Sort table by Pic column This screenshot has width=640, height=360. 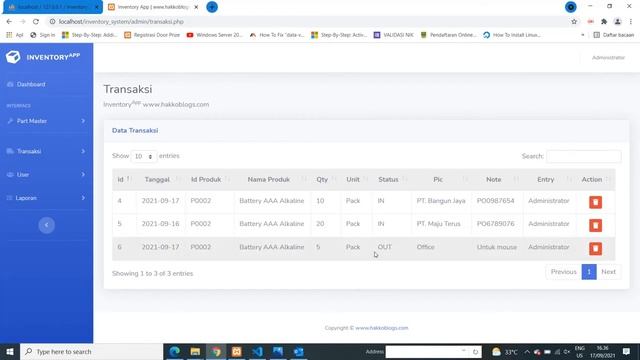point(441,180)
